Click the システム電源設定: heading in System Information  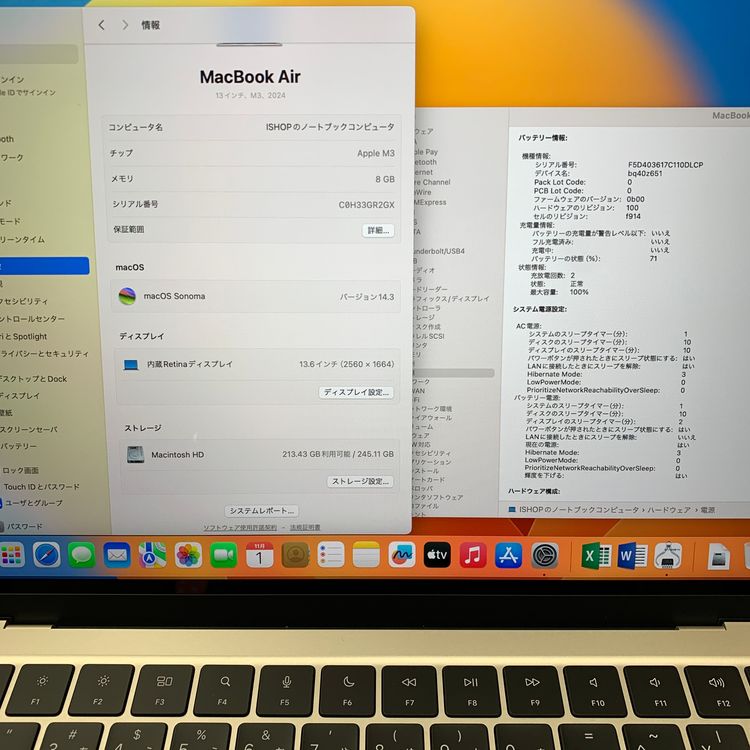pyautogui.click(x=540, y=309)
